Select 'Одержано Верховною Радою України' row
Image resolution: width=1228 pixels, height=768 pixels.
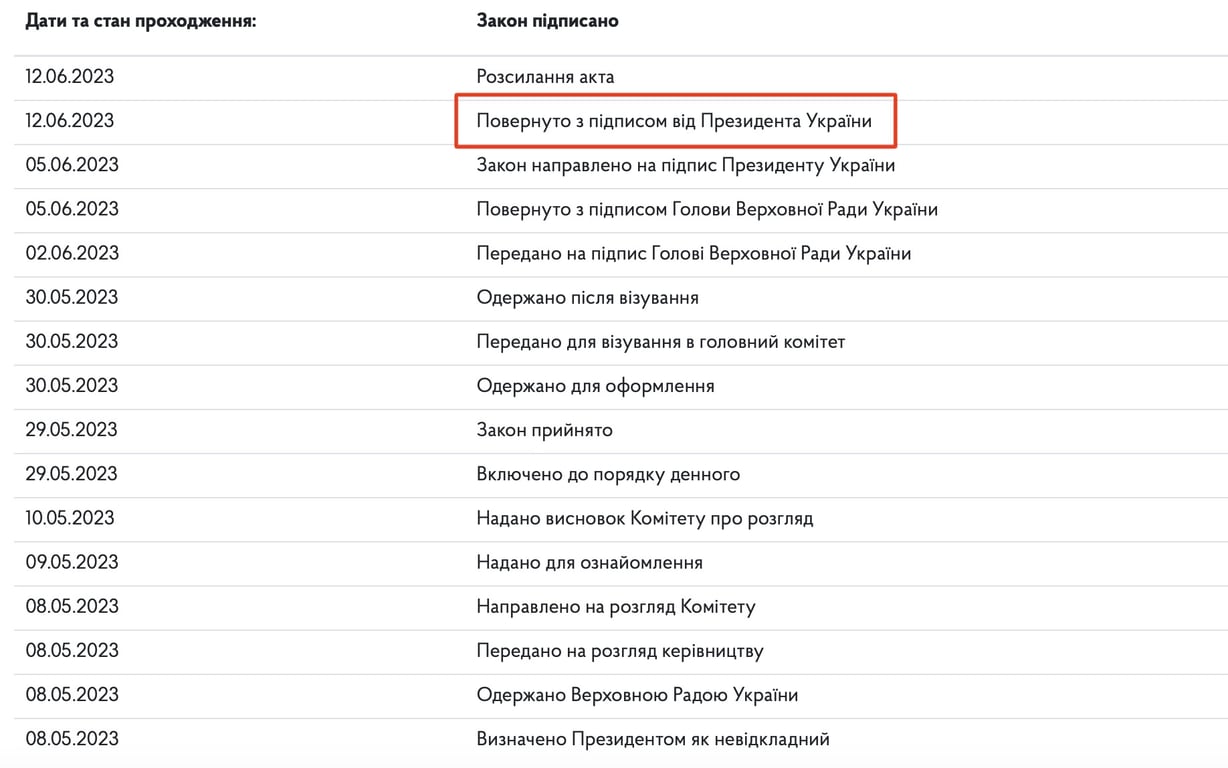[x=637, y=695]
